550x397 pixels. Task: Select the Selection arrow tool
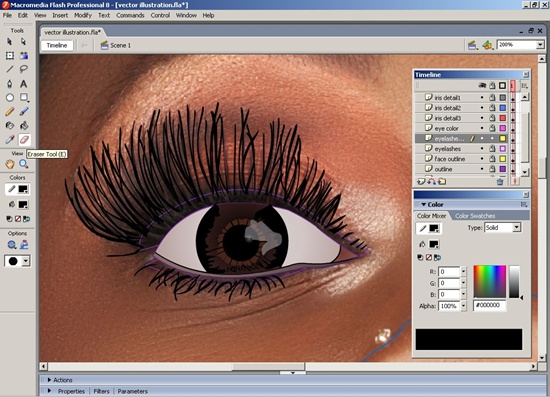[x=9, y=42]
